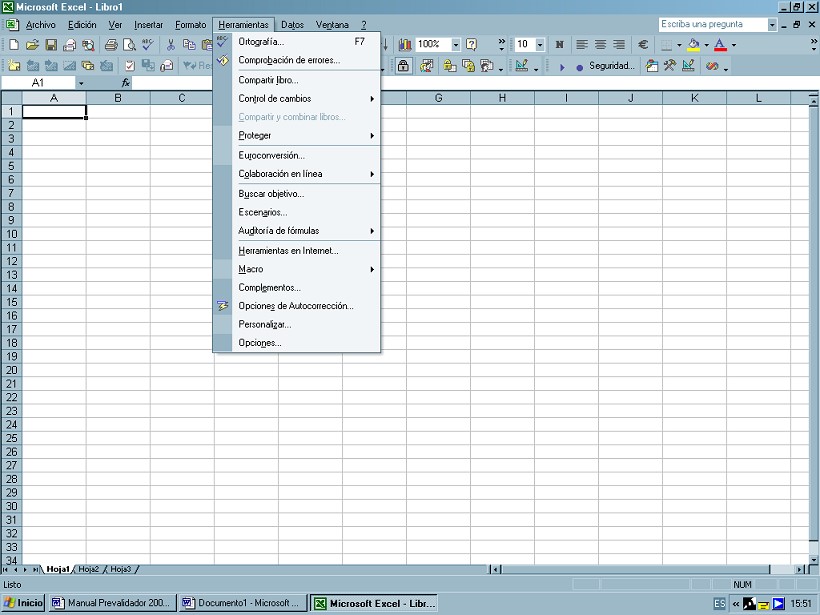Viewport: 820px width, 615px height.
Task: Expand the fill color dropdown arrow
Action: point(707,45)
